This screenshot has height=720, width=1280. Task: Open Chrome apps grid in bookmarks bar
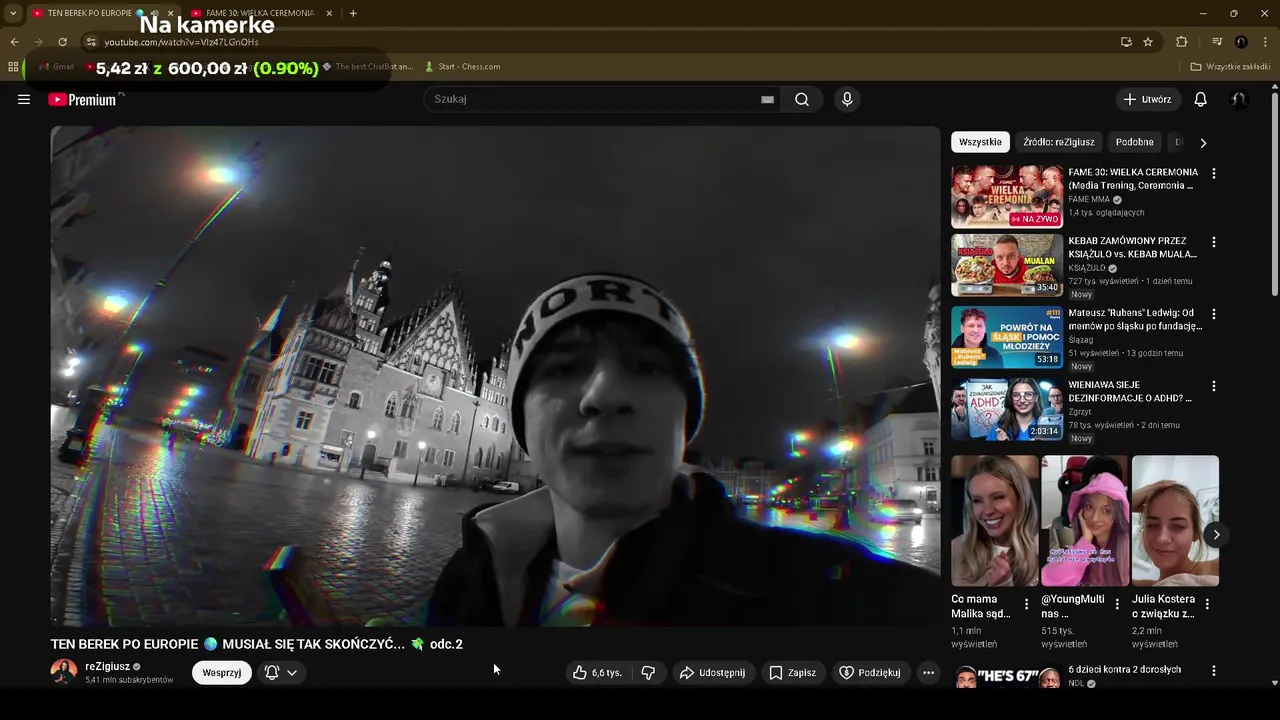pyautogui.click(x=13, y=67)
